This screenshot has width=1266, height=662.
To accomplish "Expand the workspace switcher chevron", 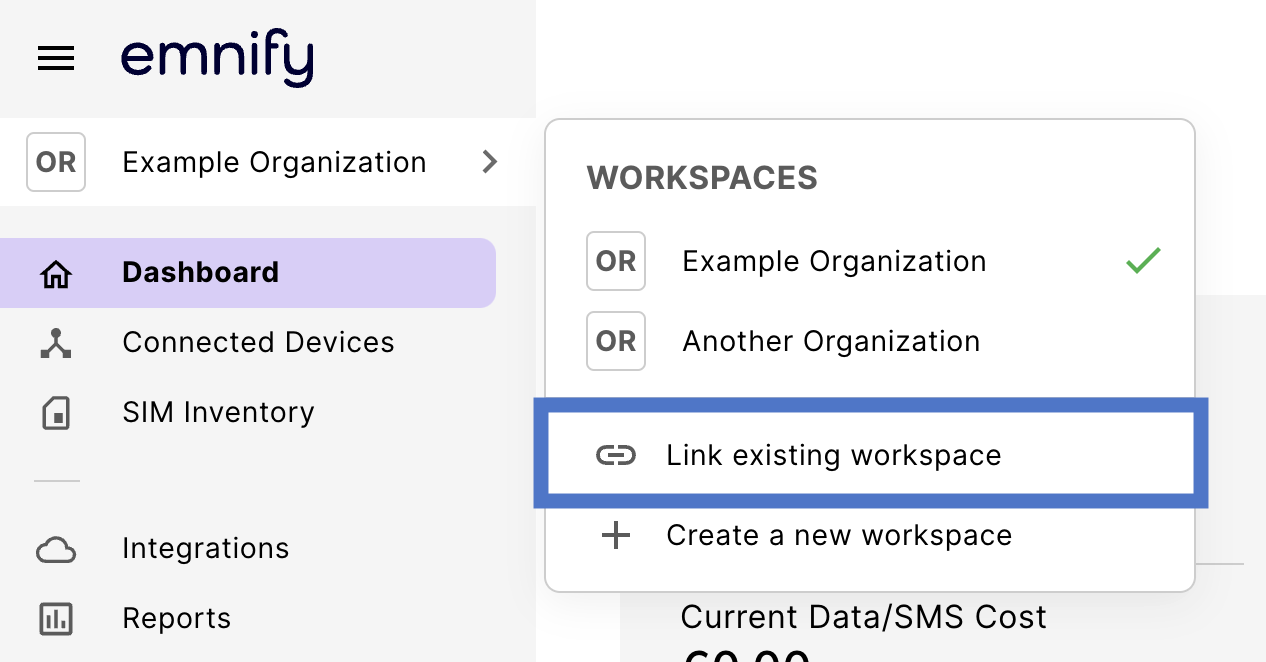I will [x=489, y=162].
